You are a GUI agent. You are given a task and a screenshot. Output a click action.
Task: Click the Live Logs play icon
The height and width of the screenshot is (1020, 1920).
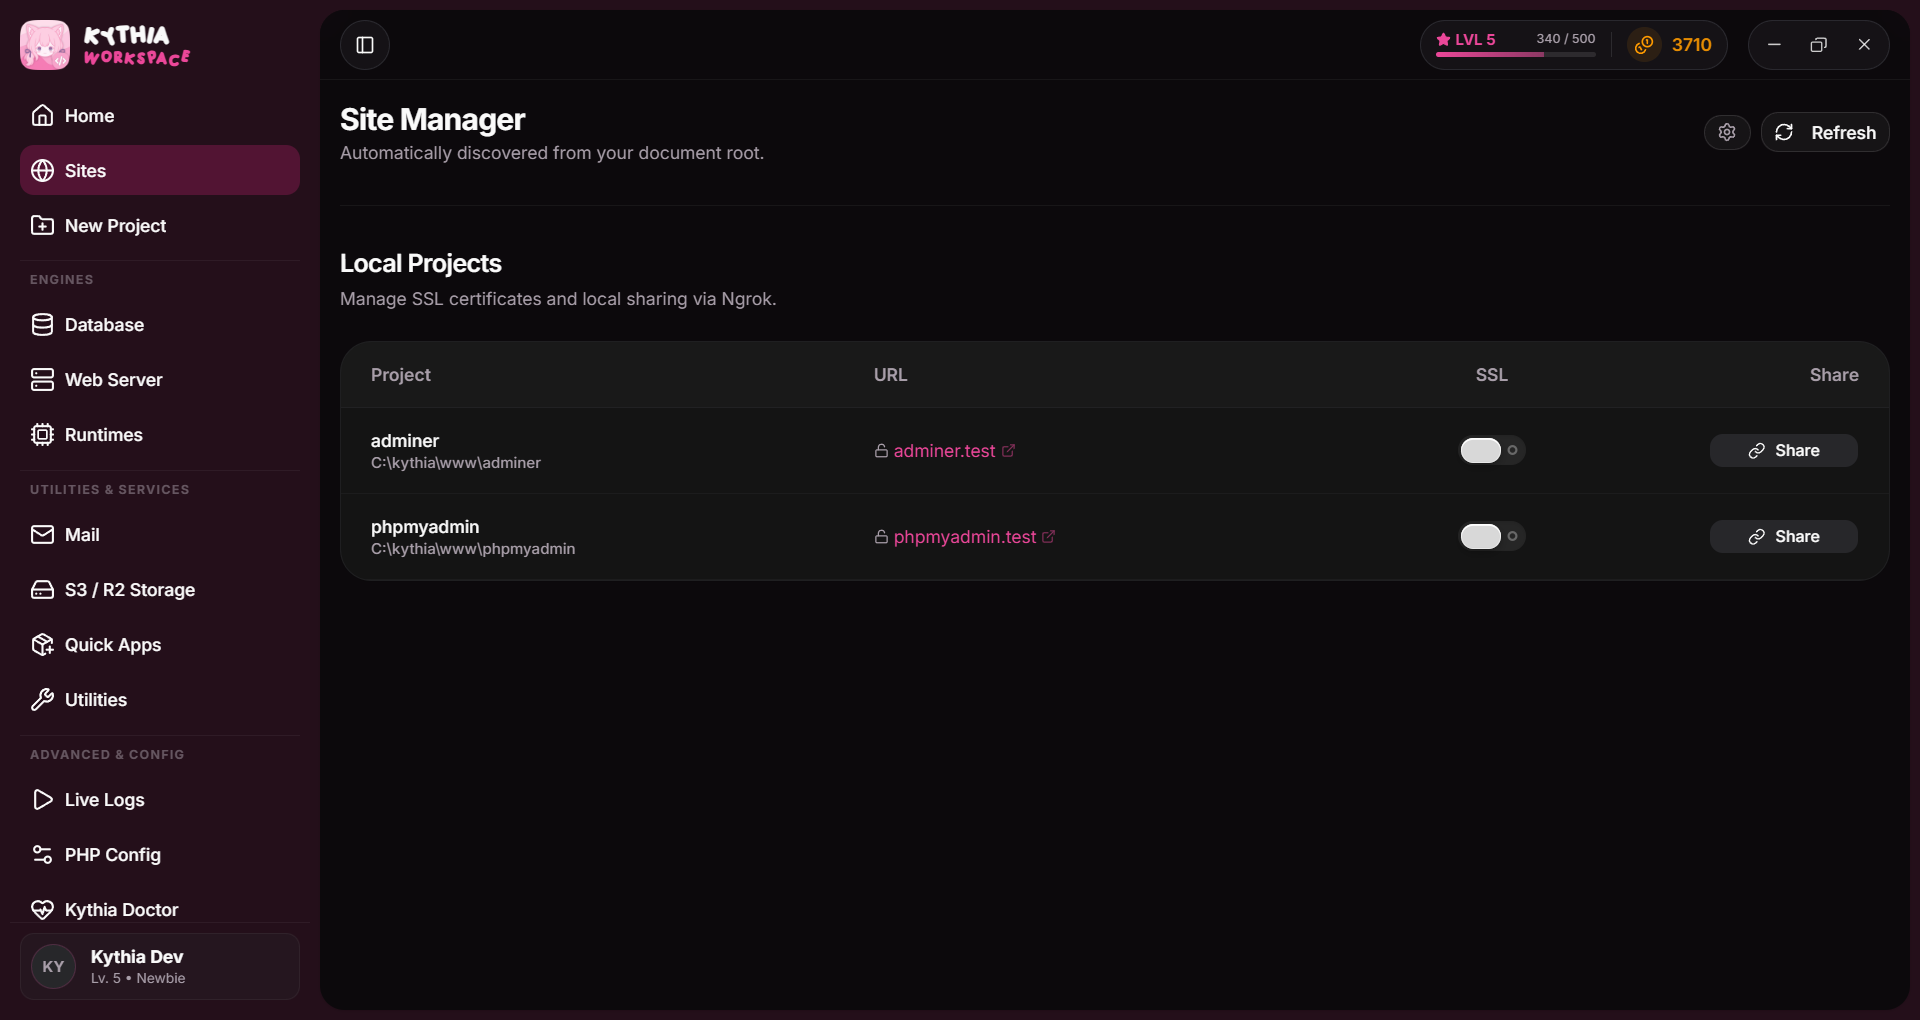click(x=42, y=800)
